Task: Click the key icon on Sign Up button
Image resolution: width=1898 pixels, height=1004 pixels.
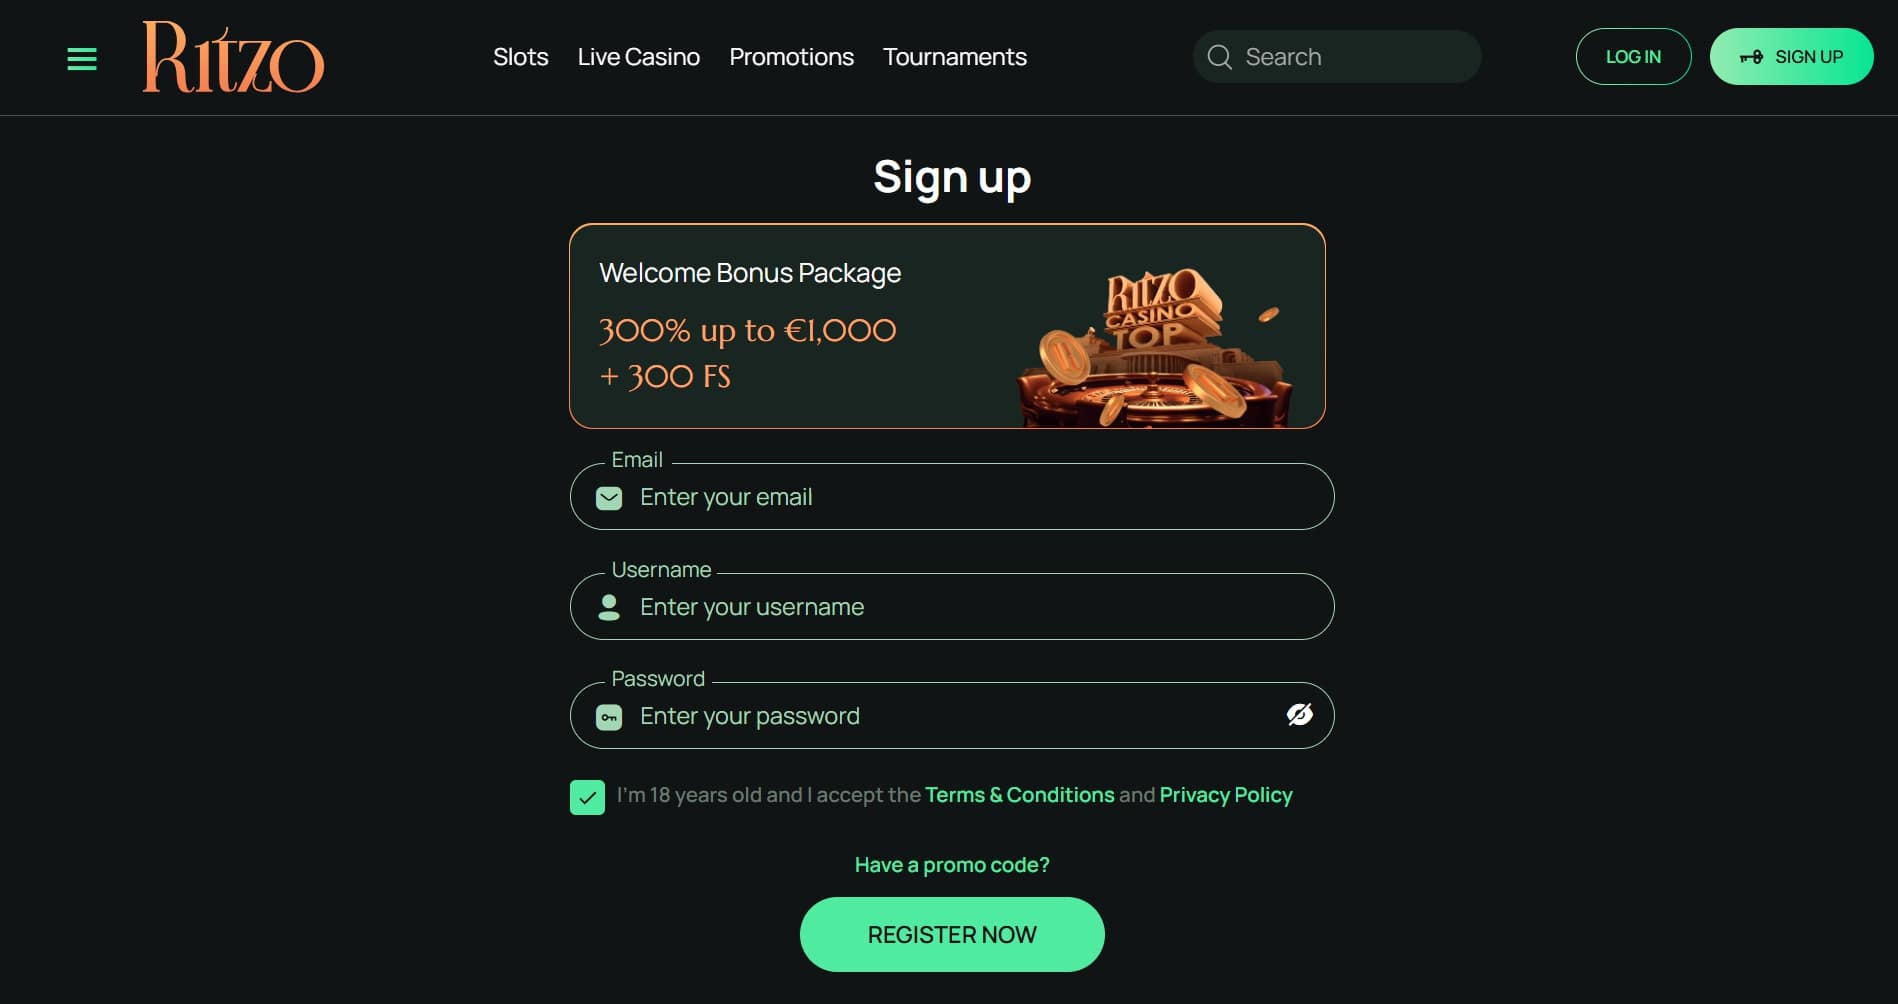Action: coord(1751,57)
